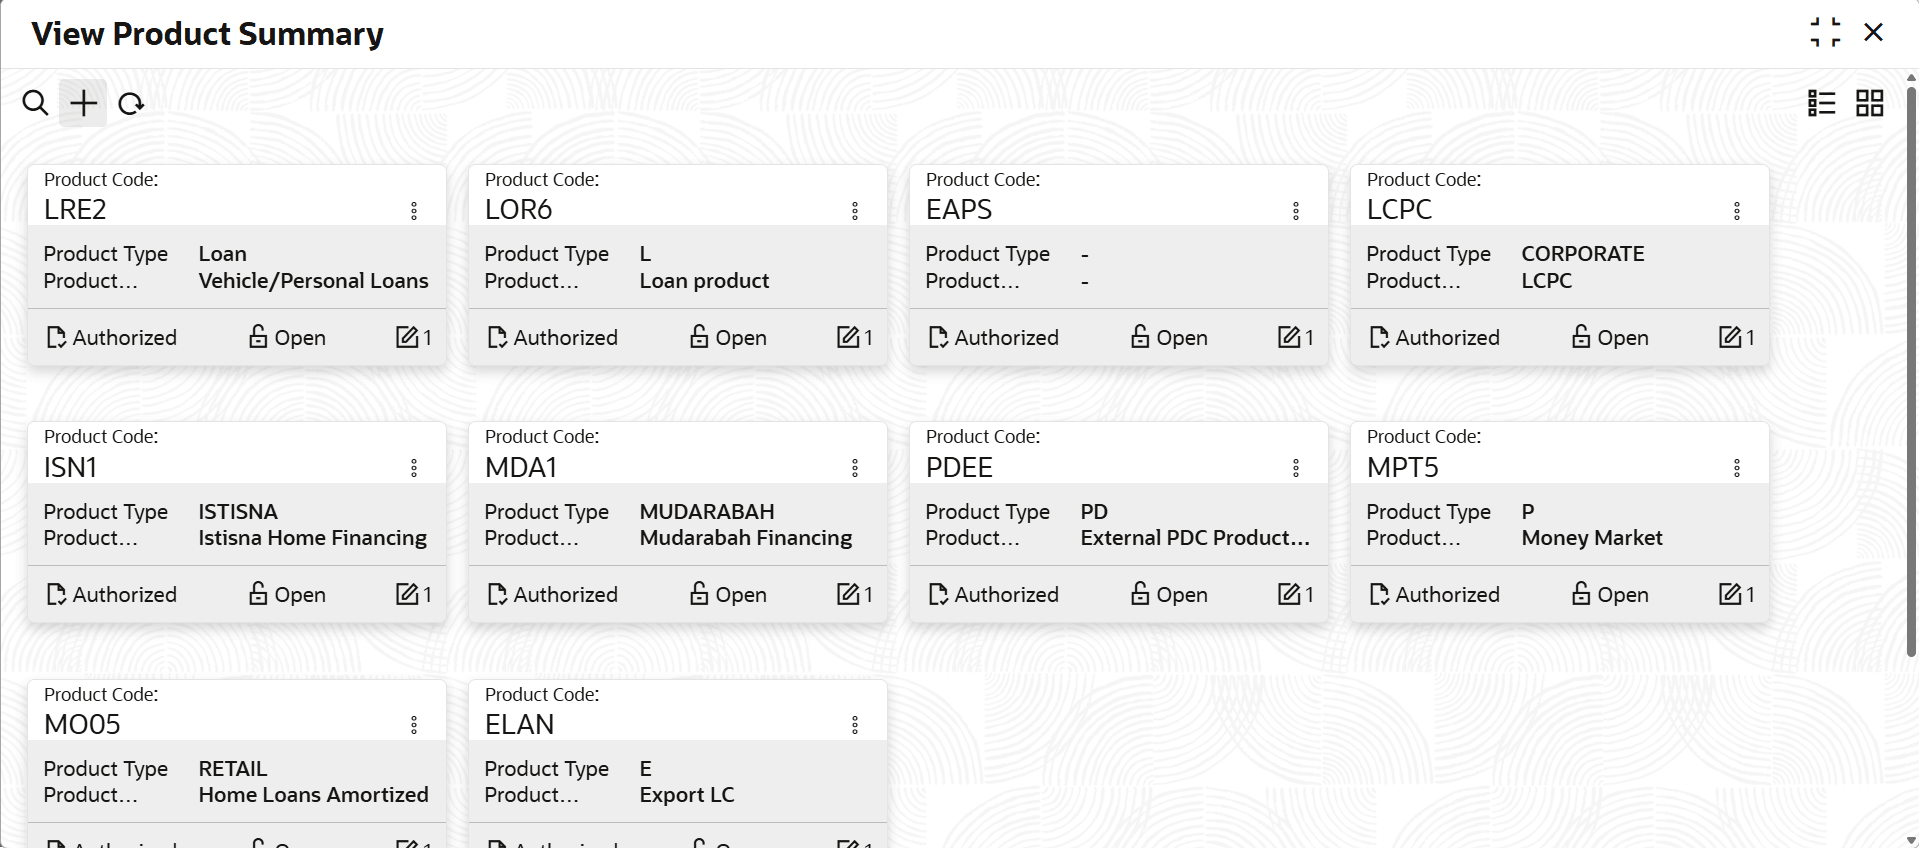The width and height of the screenshot is (1919, 848).
Task: Switch to list view layout
Action: point(1821,103)
